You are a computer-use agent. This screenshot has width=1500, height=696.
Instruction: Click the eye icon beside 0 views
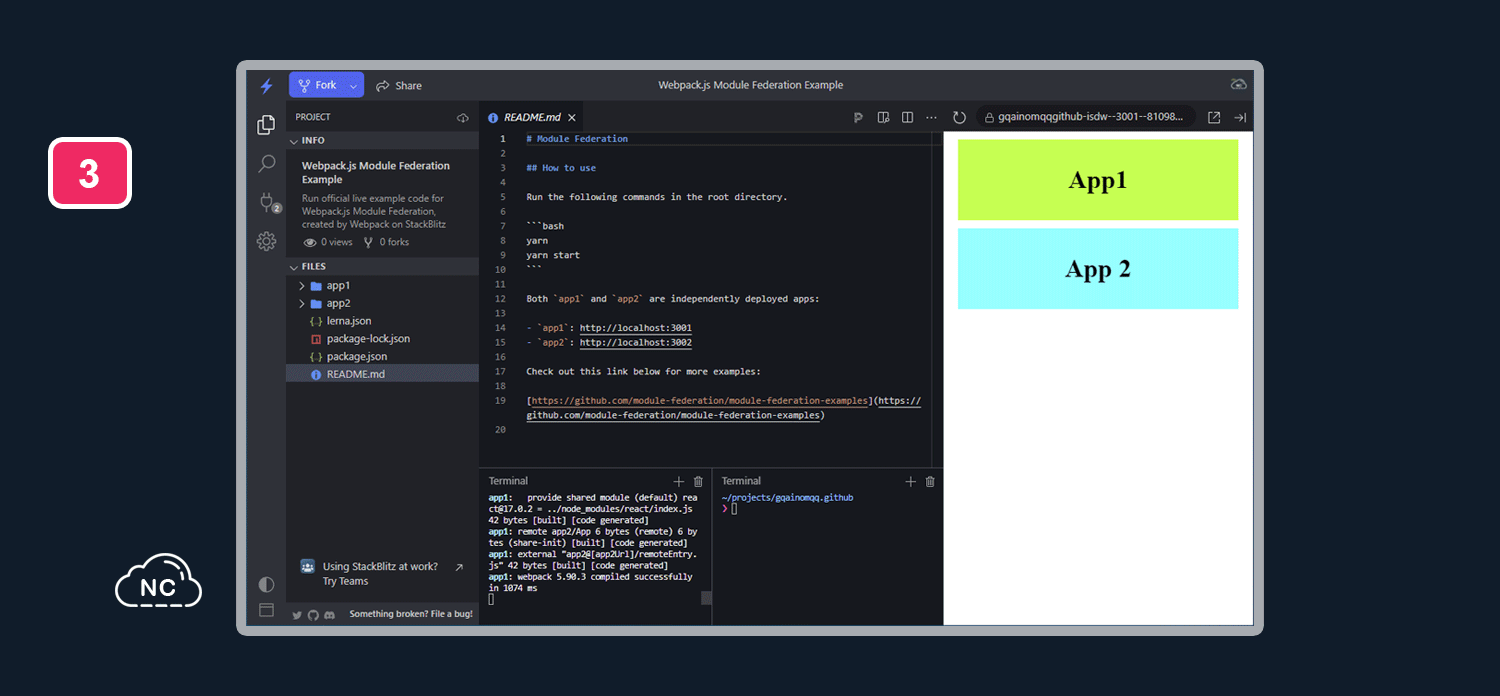pos(310,242)
